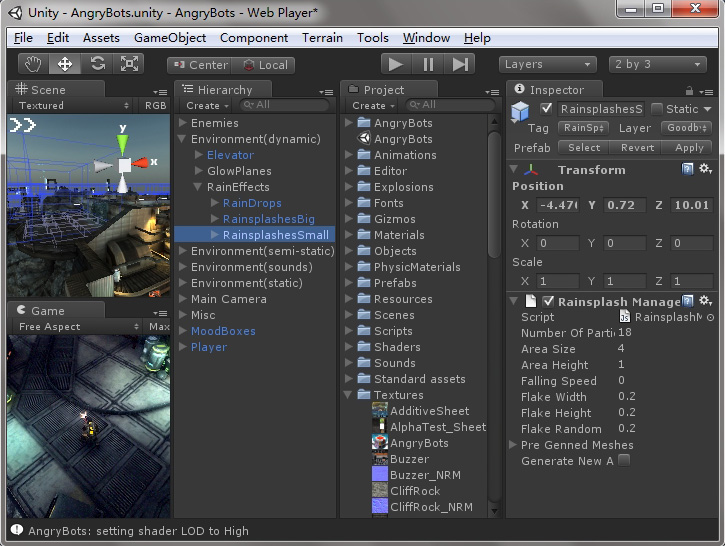The width and height of the screenshot is (725, 546).
Task: Open the Layer dropdown in Inspector
Action: [x=687, y=128]
